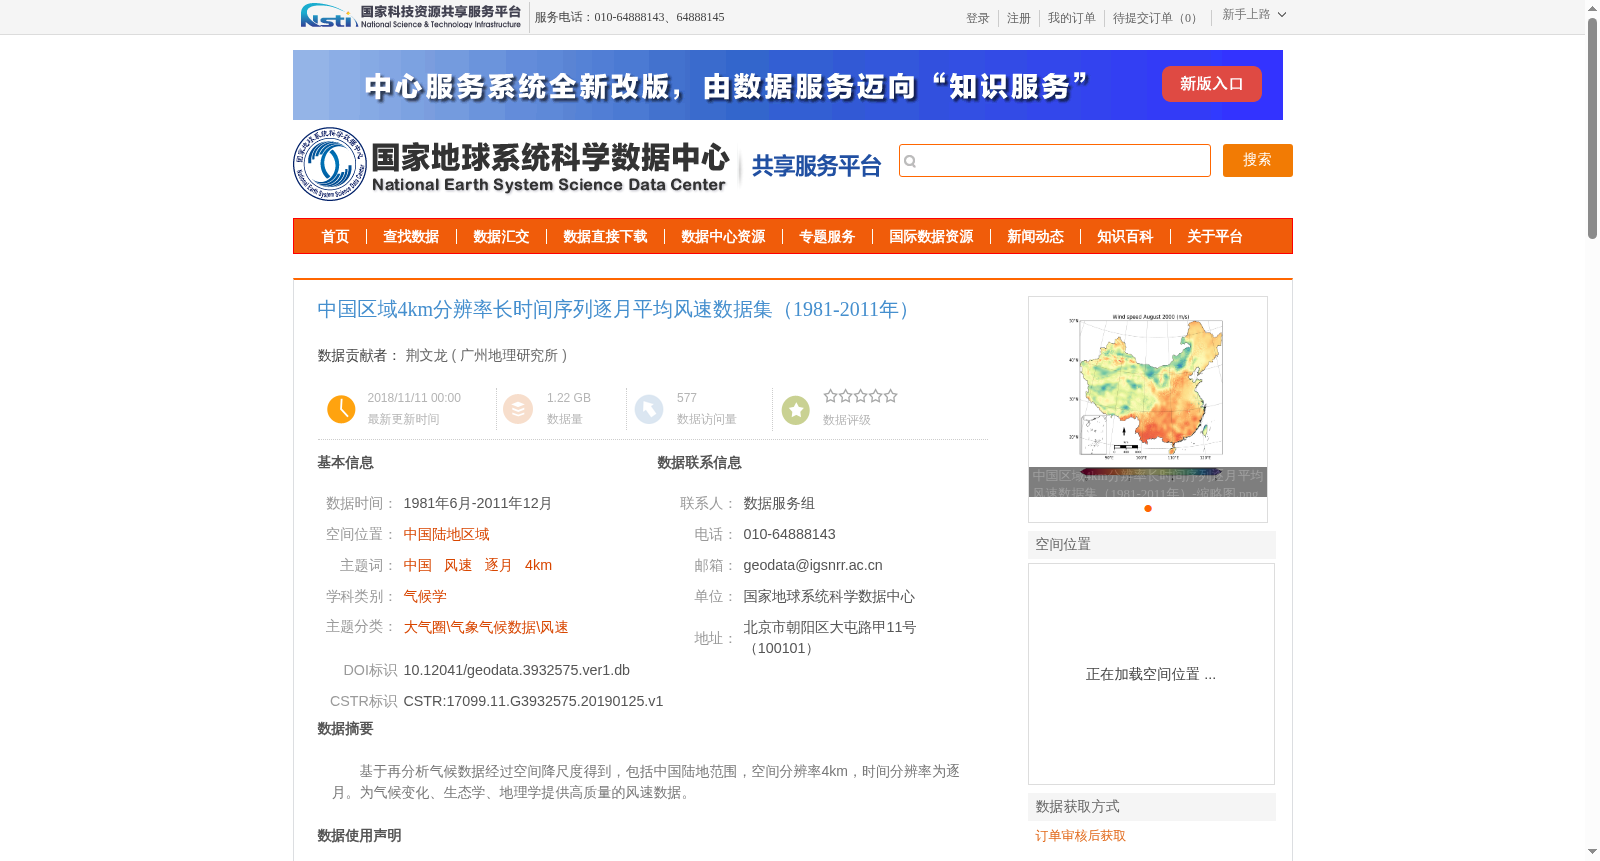This screenshot has width=1600, height=861.
Task: Click the green star rating badge icon
Action: click(x=796, y=410)
